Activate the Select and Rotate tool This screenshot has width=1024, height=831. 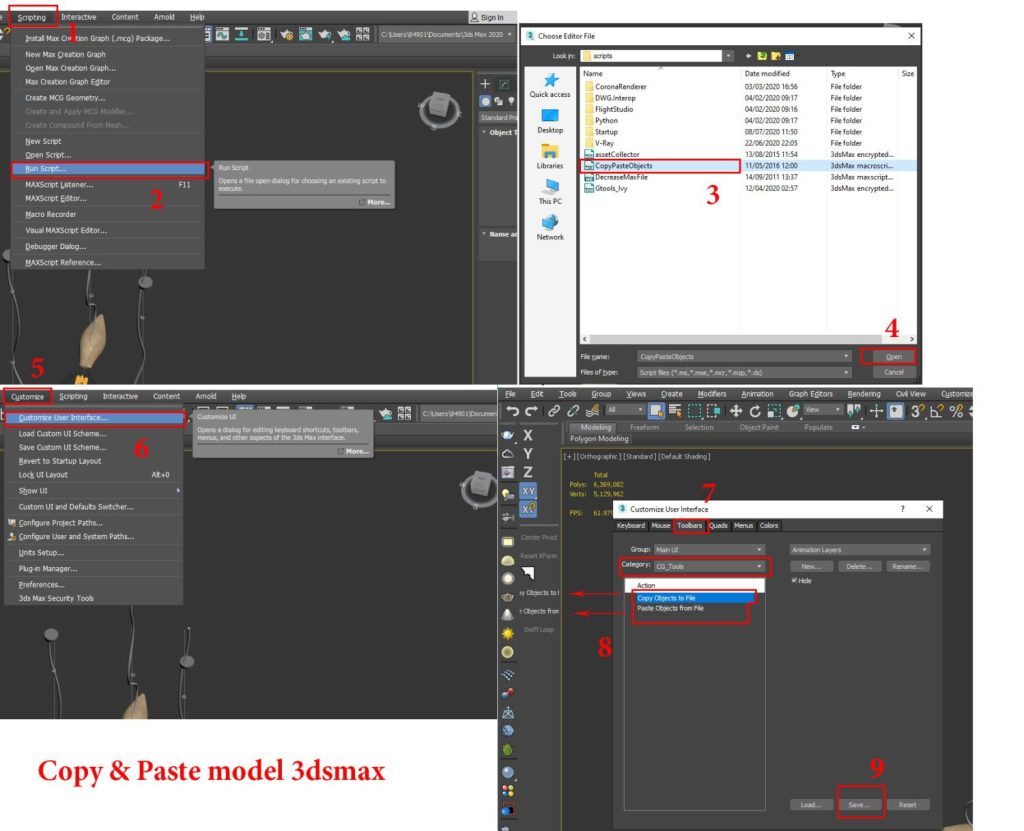pyautogui.click(x=755, y=411)
